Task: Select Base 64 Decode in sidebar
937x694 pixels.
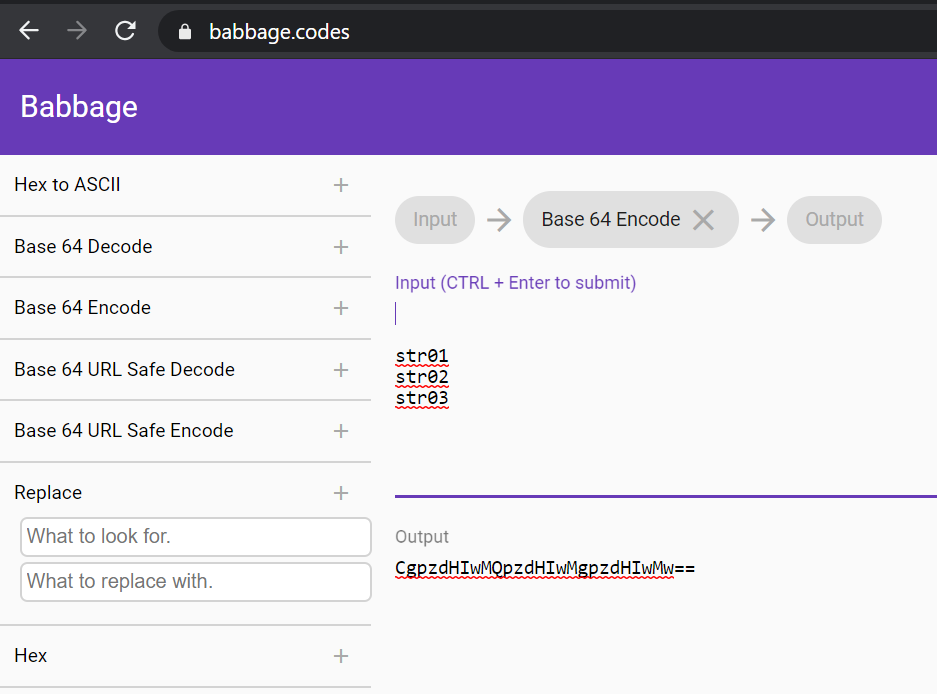Action: tap(83, 246)
